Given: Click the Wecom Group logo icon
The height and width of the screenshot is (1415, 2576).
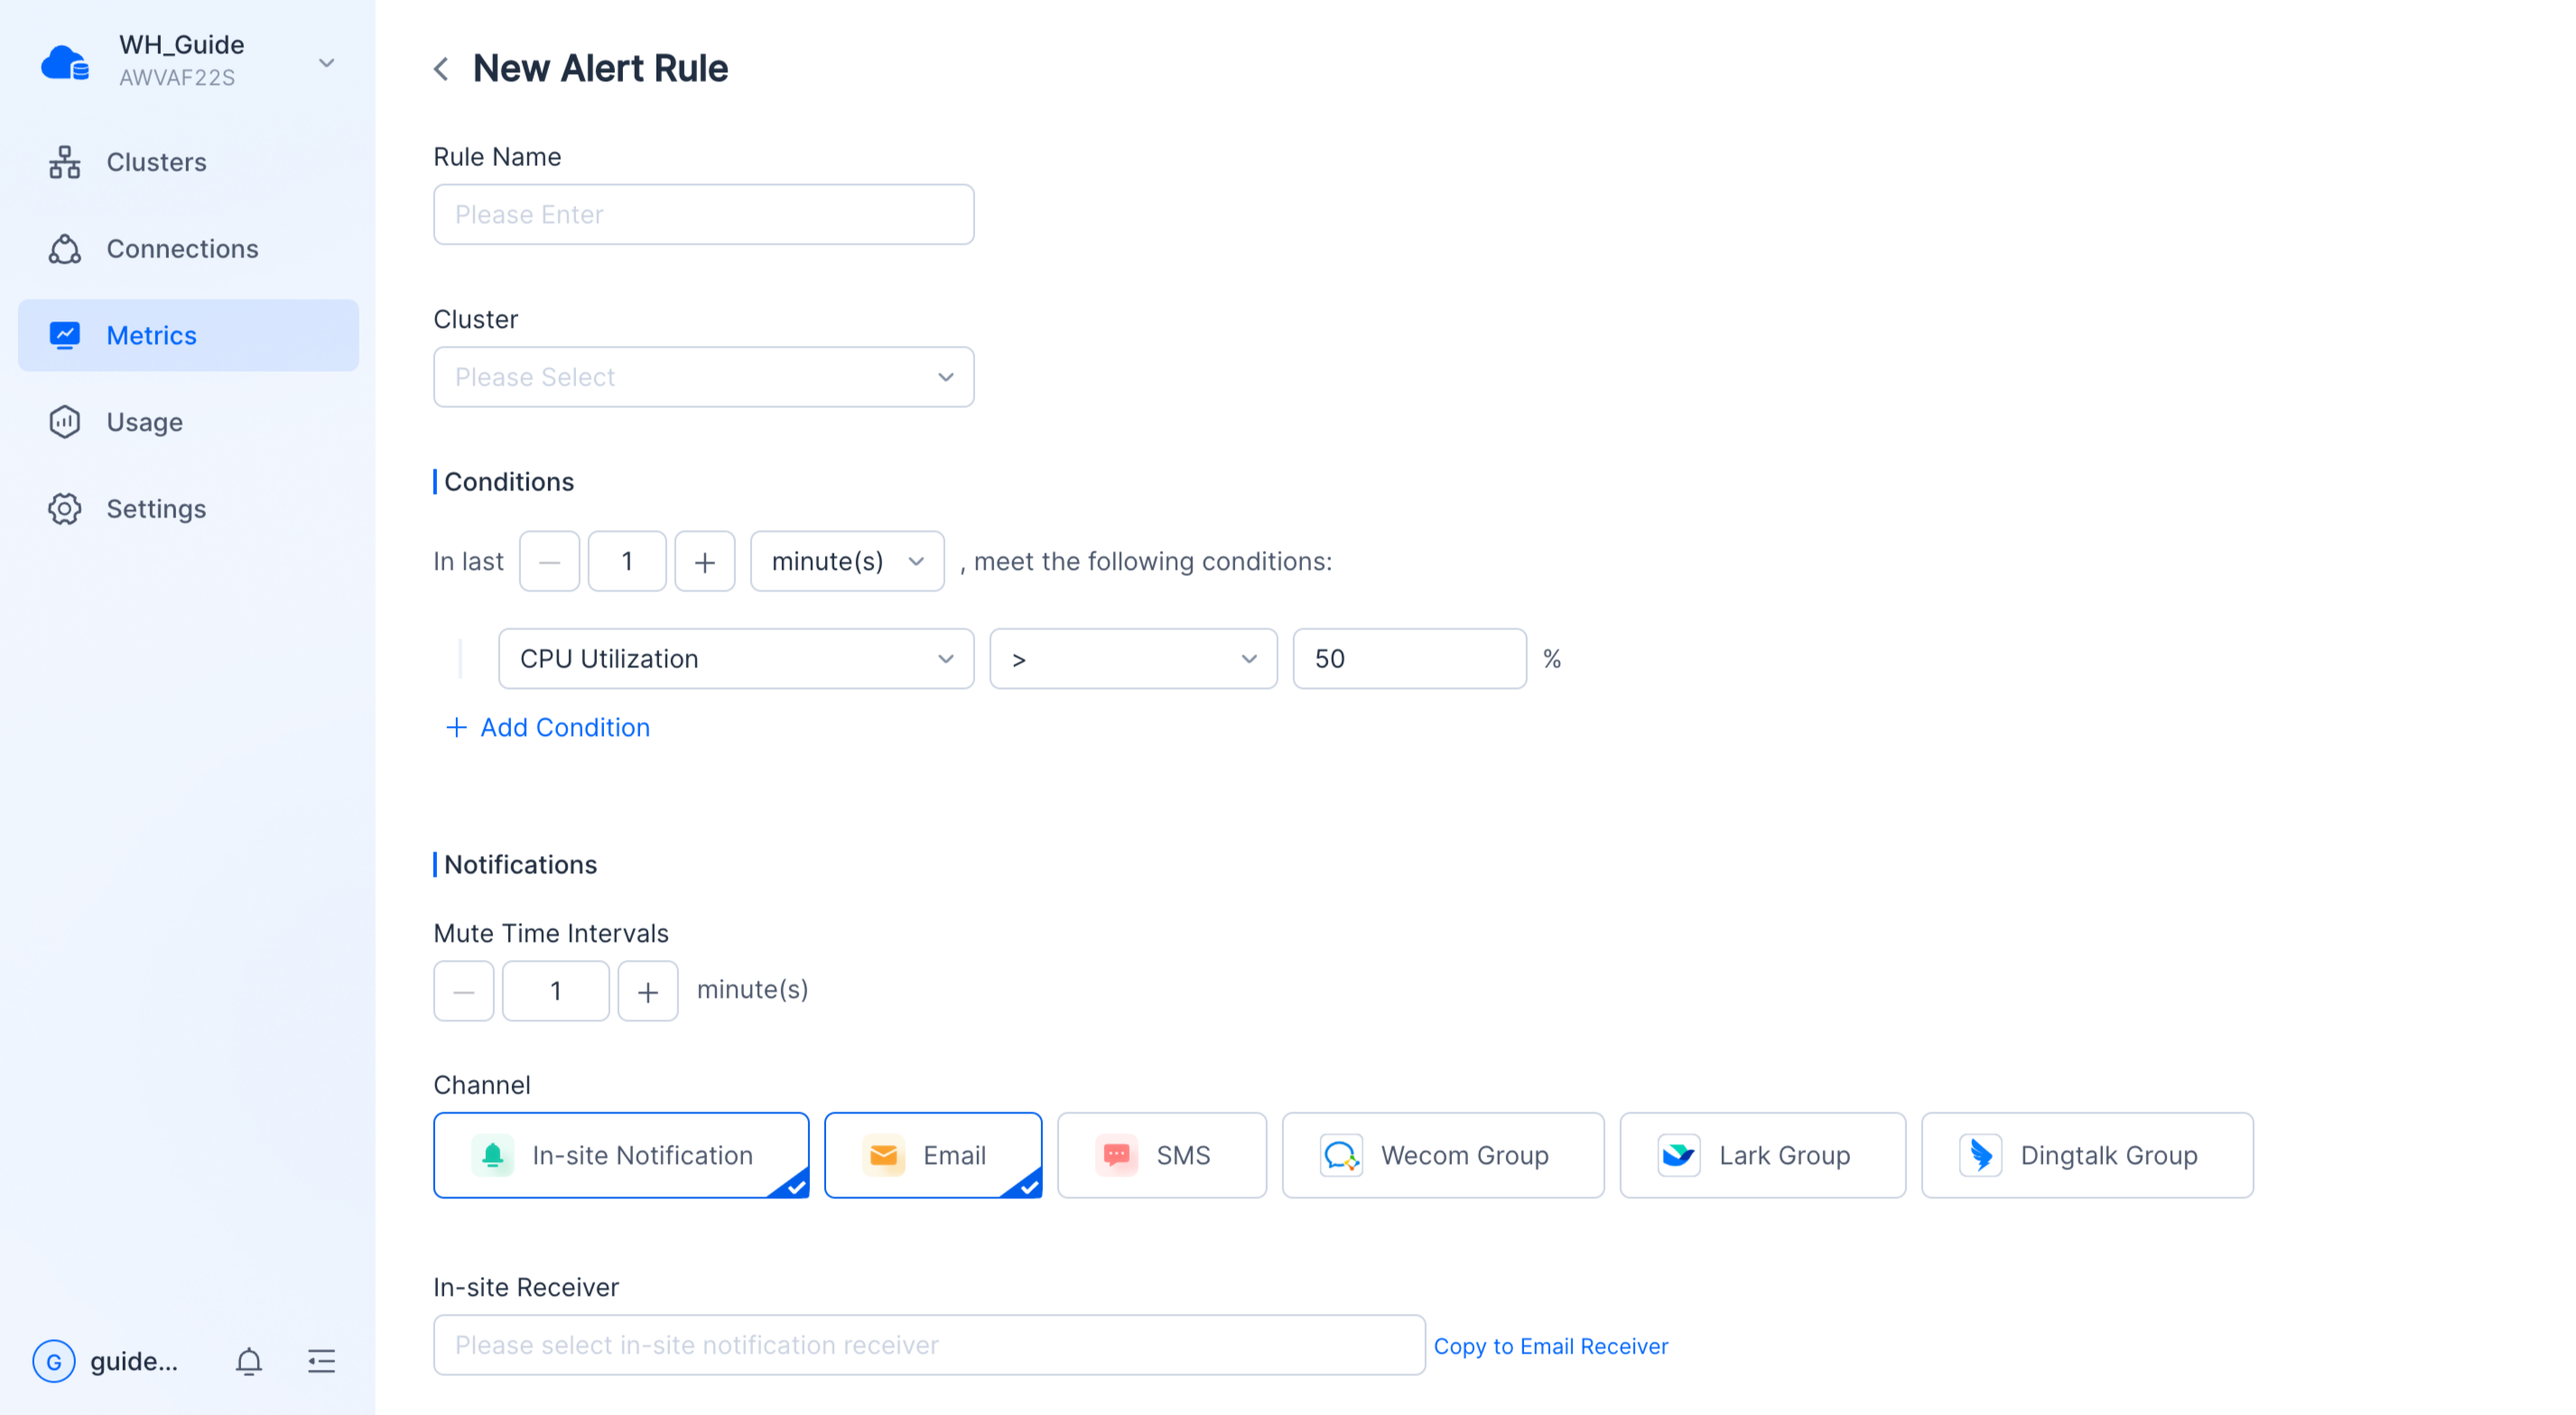Looking at the screenshot, I should click(x=1341, y=1155).
